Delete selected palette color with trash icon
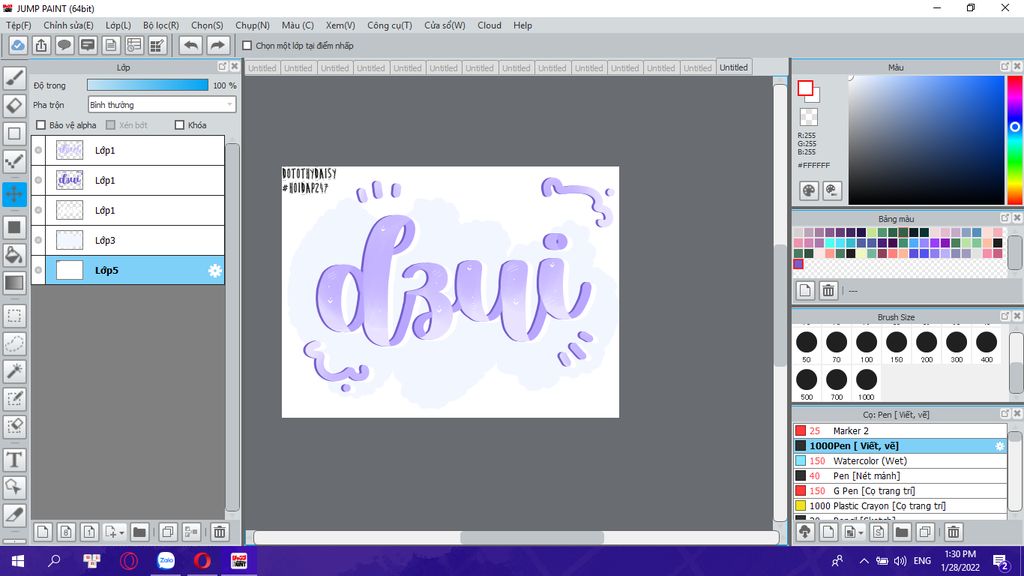The height and width of the screenshot is (576, 1024). [828, 291]
